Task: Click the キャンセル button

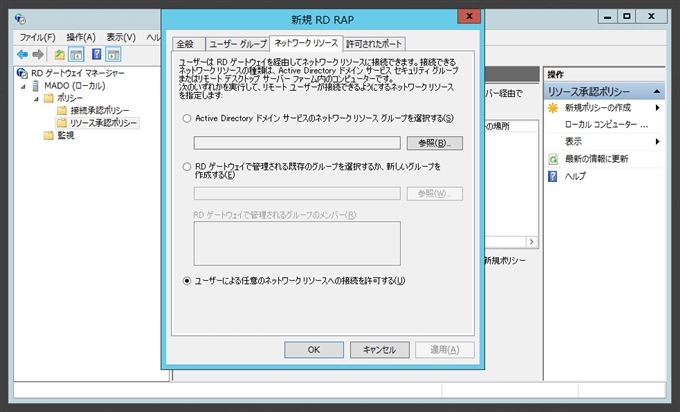Action: click(x=379, y=350)
